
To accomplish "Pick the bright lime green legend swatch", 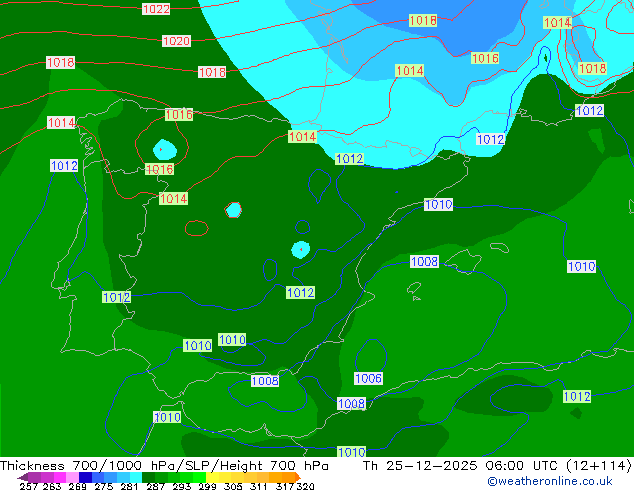I will (x=199, y=477).
